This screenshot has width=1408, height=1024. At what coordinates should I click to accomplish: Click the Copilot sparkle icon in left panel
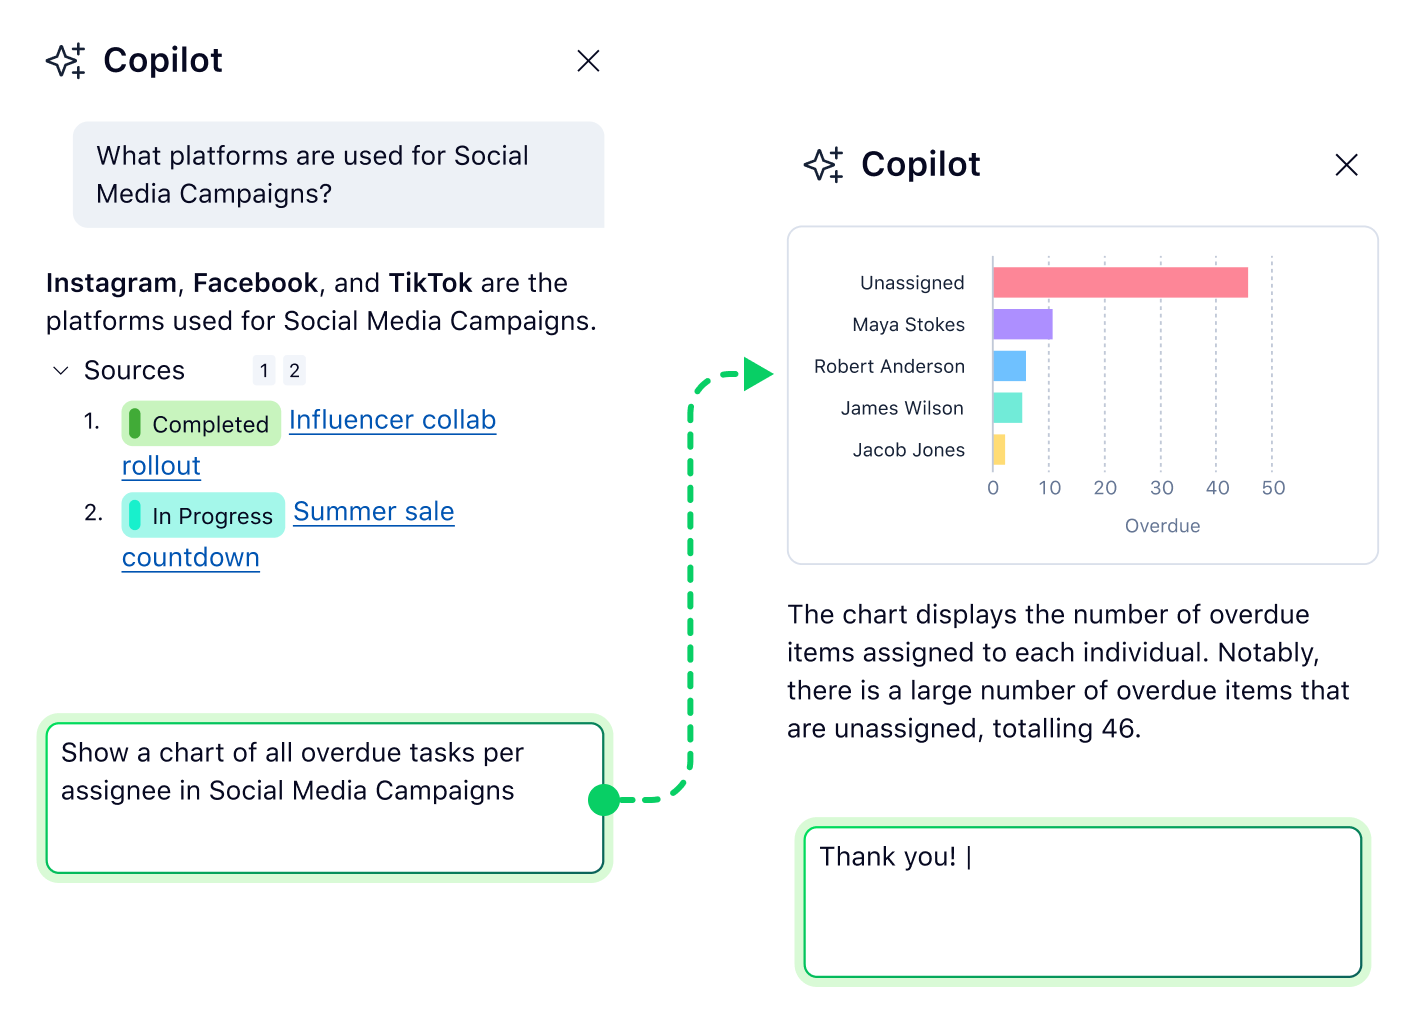pos(66,61)
